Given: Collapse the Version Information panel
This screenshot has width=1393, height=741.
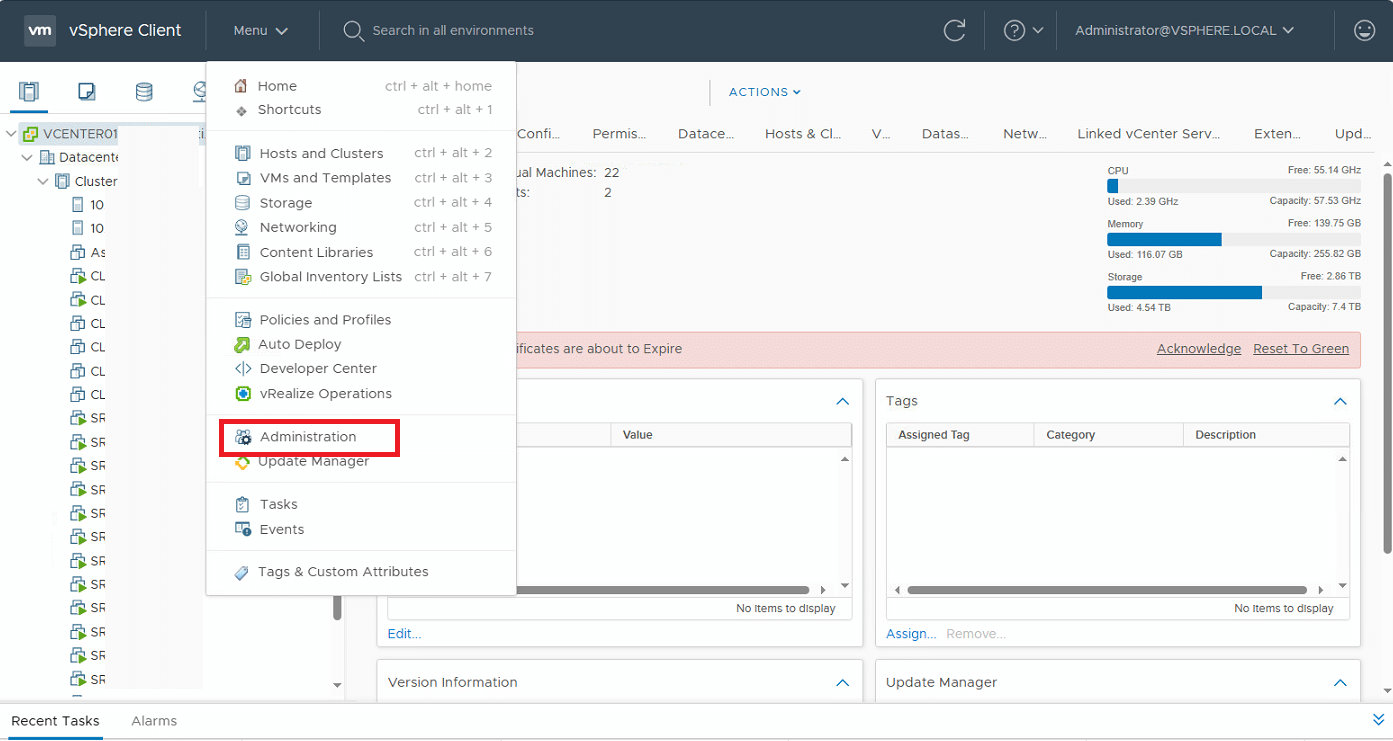Looking at the screenshot, I should (842, 683).
